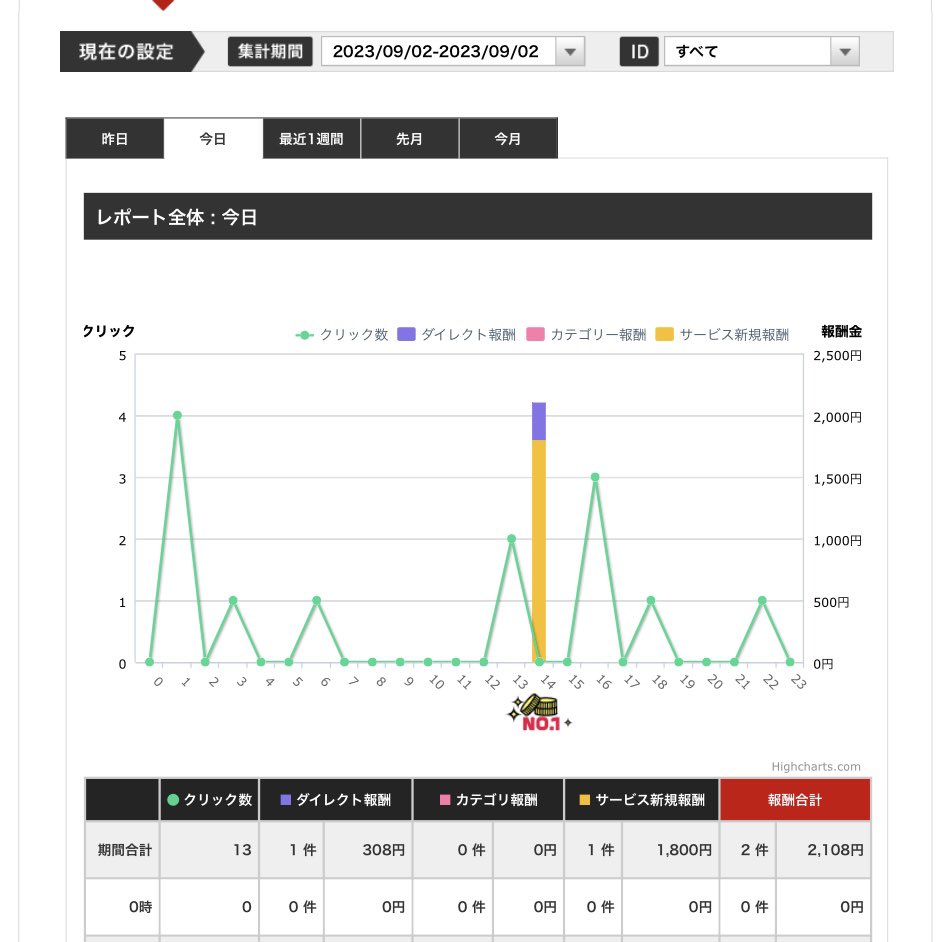Screen dimensions: 948x942
Task: Click the 2,500円 axis label
Action: (837, 356)
